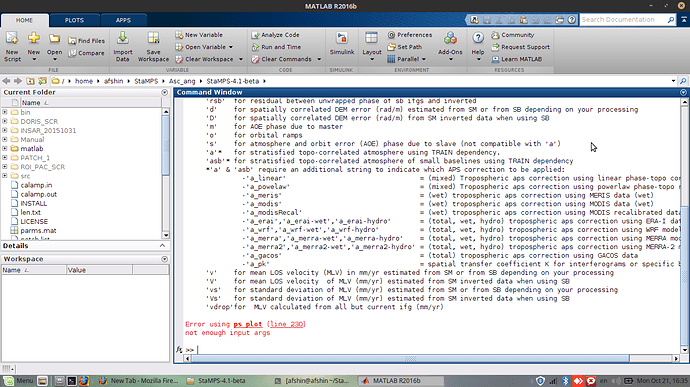690x387 pixels.
Task: Create a New Script
Action: pyautogui.click(x=12, y=46)
